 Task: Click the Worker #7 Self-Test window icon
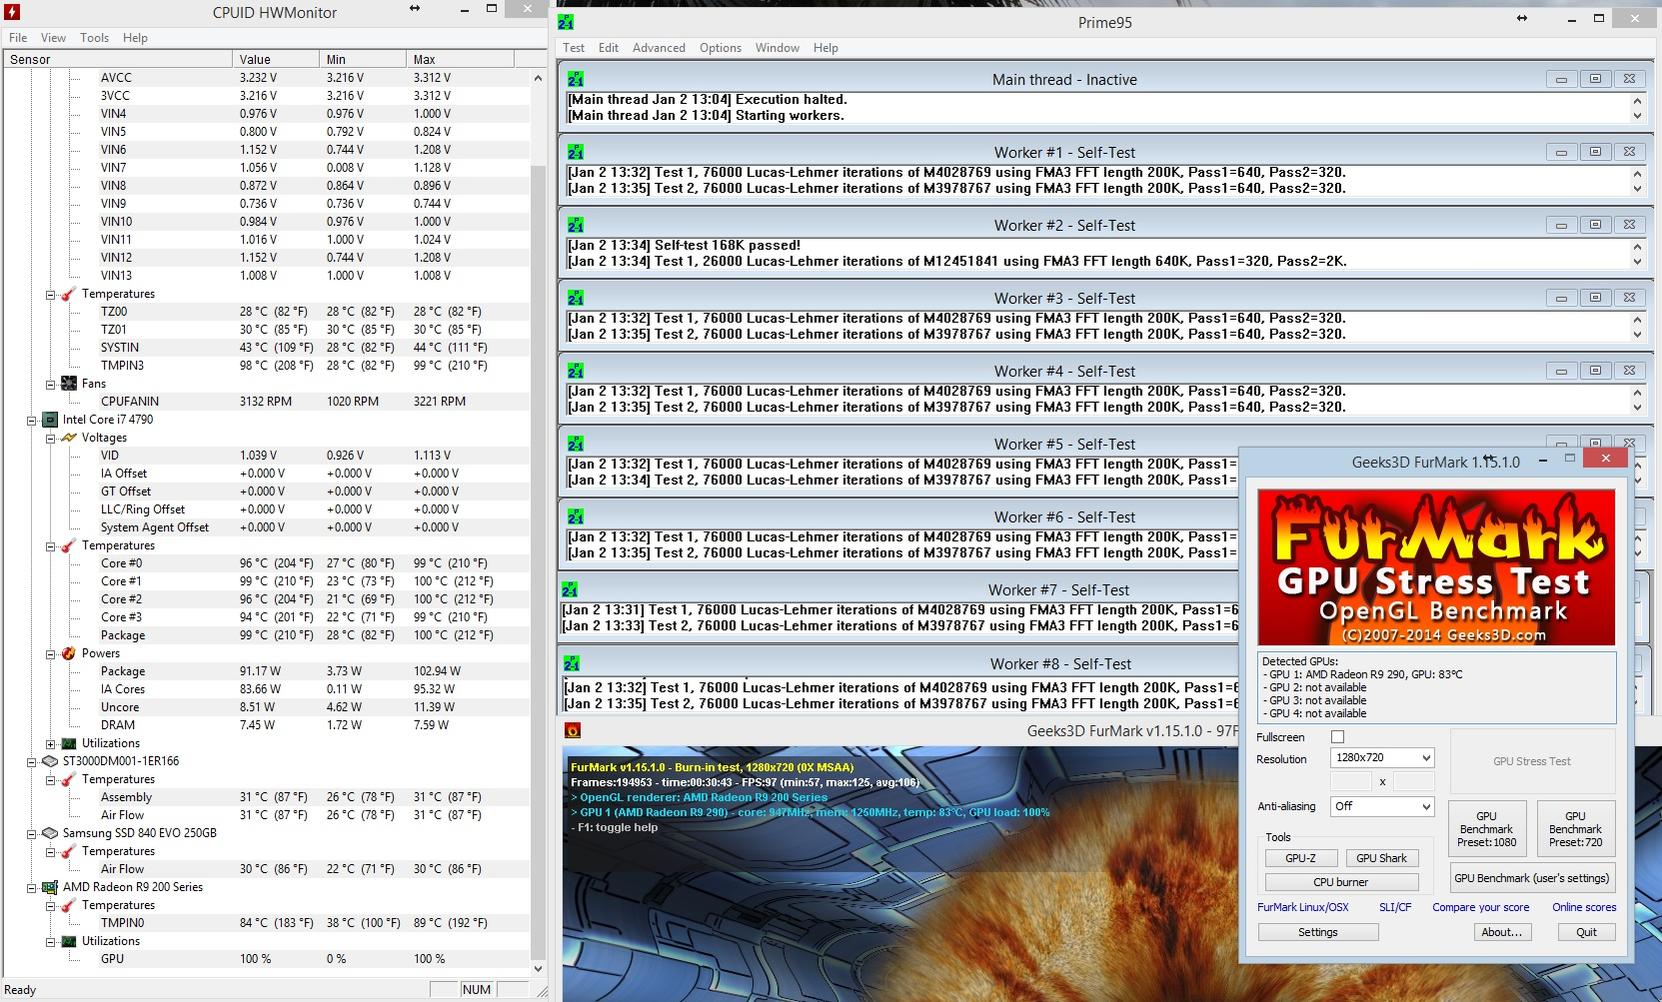coord(571,590)
